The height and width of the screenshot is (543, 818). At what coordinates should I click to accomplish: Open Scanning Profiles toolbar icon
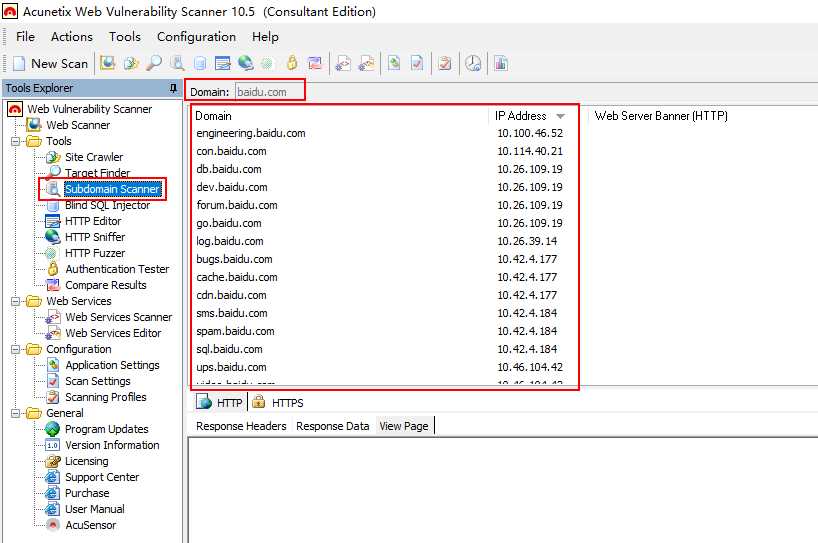point(445,63)
